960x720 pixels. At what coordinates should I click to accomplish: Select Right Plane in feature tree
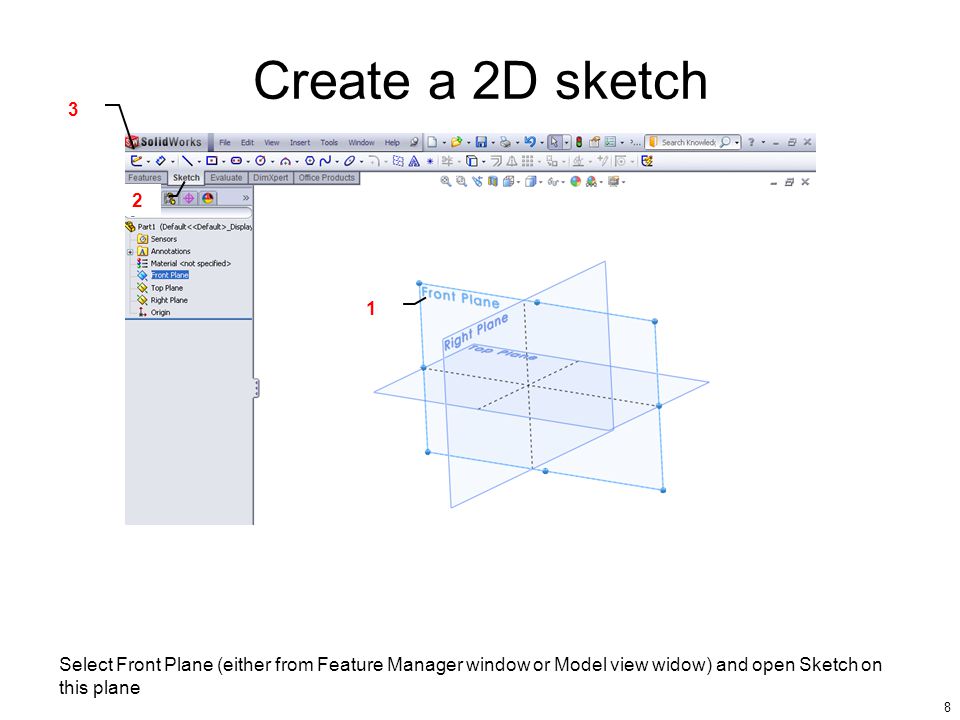click(x=169, y=300)
